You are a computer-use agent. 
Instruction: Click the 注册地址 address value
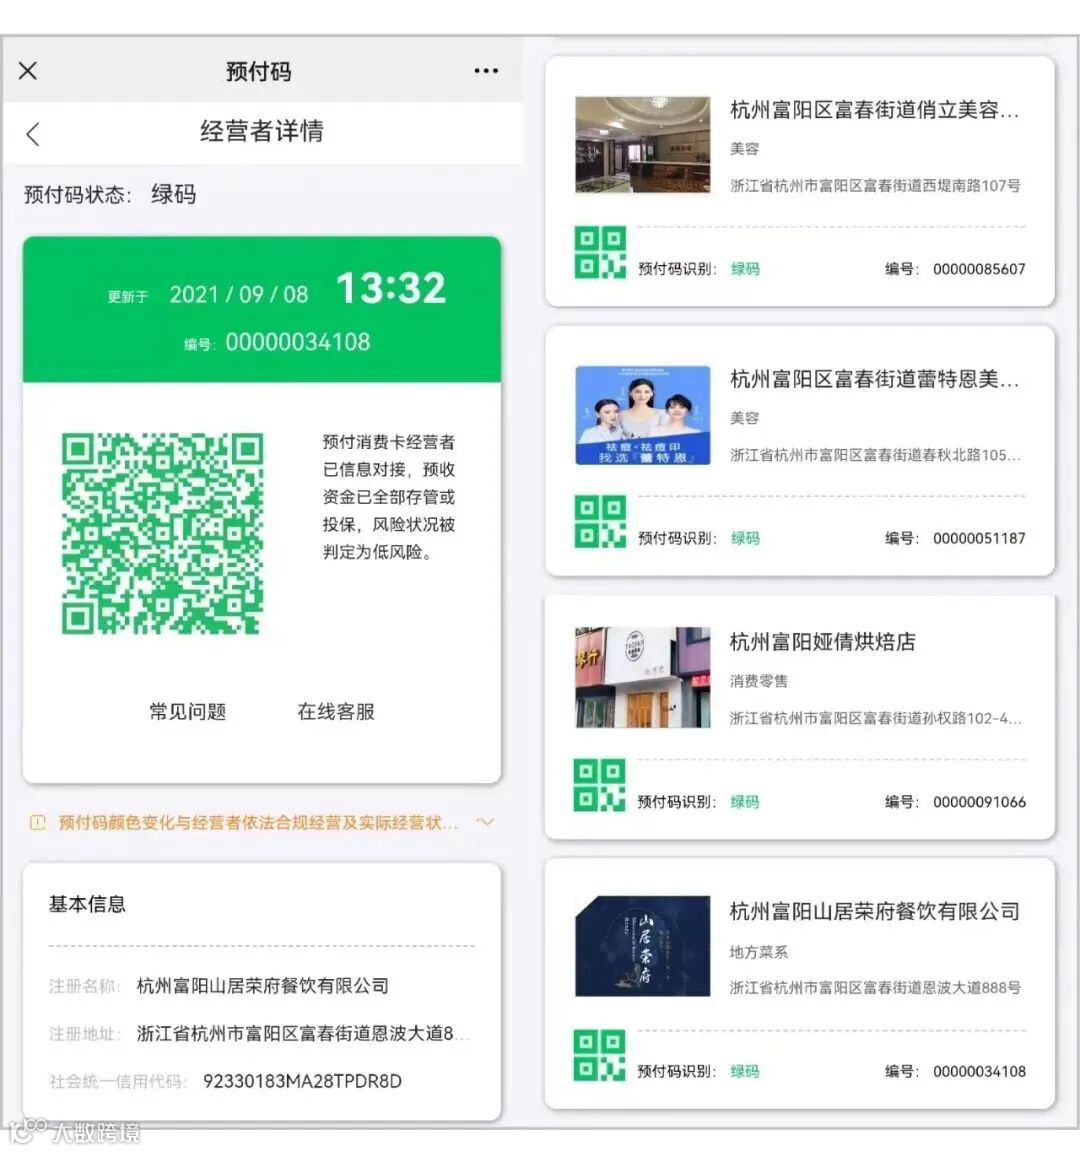click(x=301, y=1034)
